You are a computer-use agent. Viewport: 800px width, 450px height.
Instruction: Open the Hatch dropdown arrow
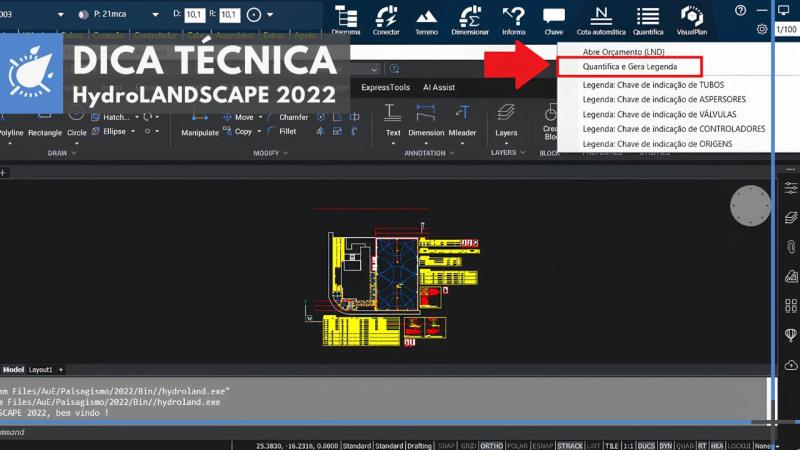[137, 117]
